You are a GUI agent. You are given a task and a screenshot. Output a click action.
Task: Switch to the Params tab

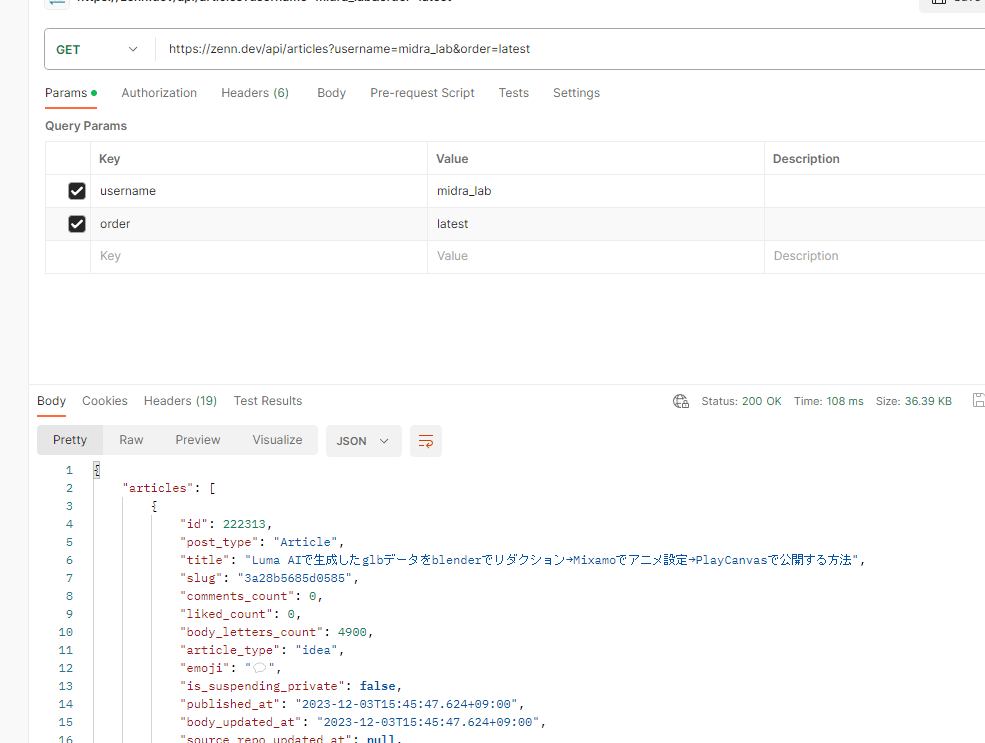click(x=70, y=93)
